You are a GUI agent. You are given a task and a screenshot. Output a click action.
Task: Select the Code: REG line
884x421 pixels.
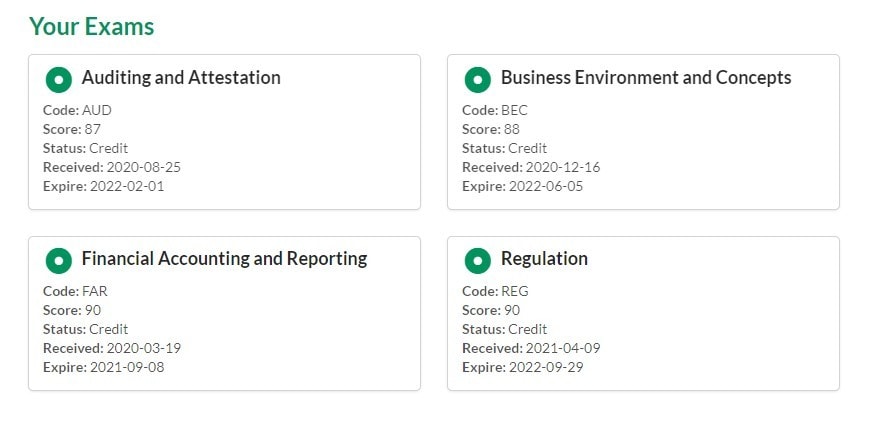495,291
